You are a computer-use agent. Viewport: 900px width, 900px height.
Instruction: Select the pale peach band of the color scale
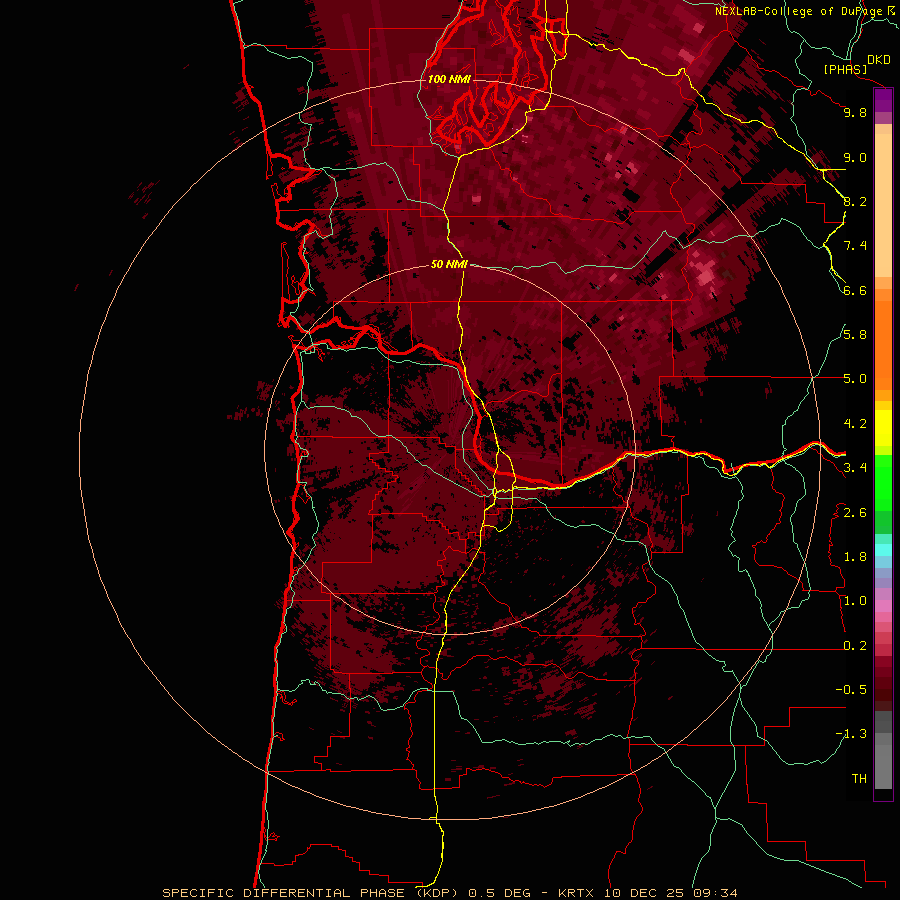coord(883,205)
